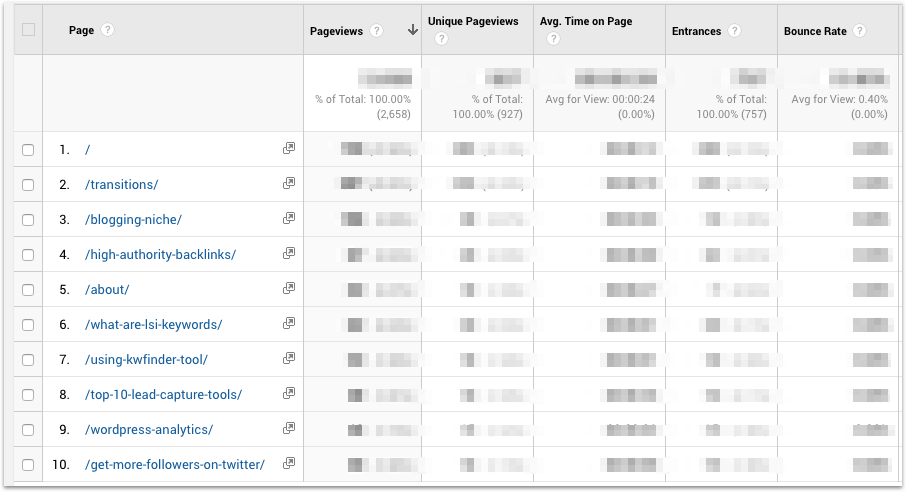The width and height of the screenshot is (906, 492).
Task: Open external icon next to /wordpress-analytics/
Action: [289, 429]
